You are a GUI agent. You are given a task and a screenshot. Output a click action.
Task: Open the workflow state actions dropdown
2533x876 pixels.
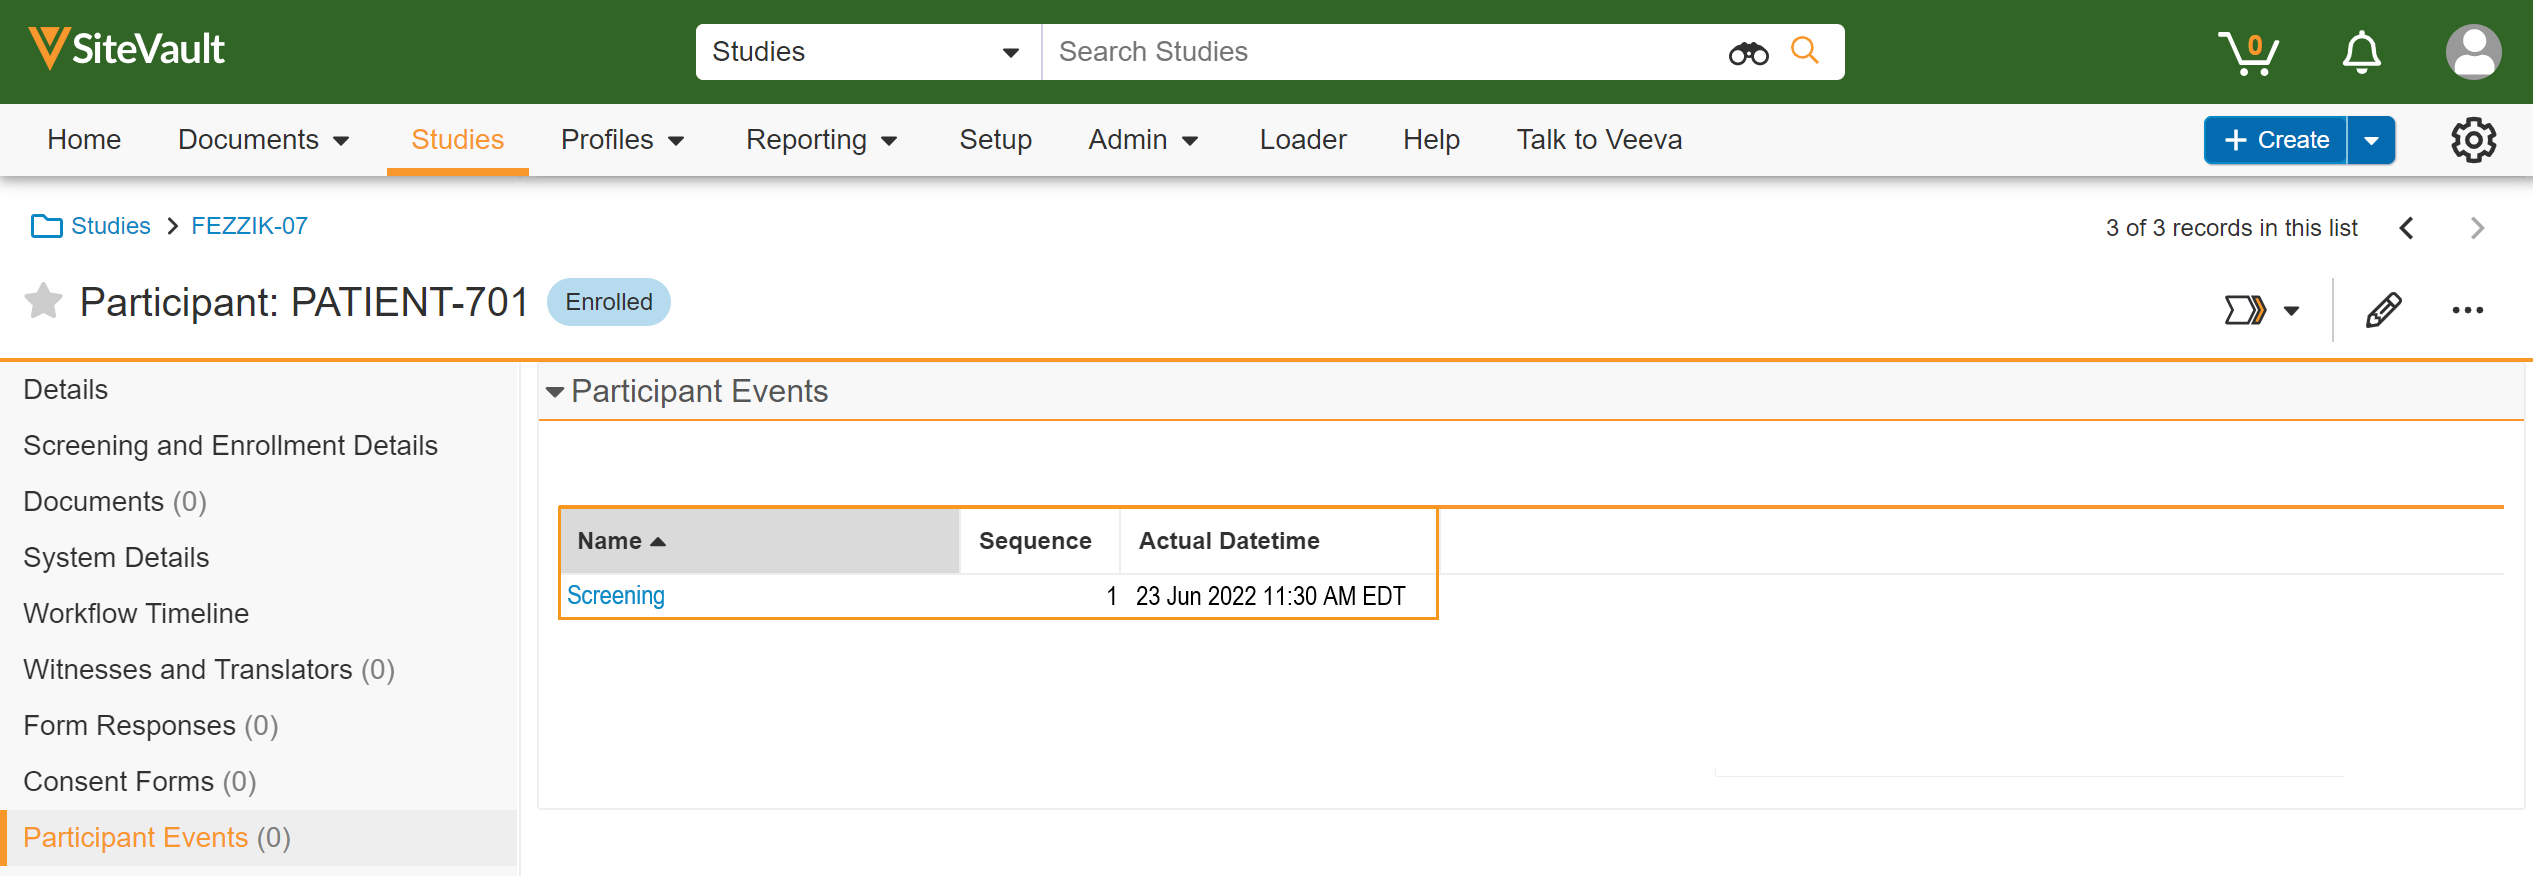click(x=2261, y=310)
